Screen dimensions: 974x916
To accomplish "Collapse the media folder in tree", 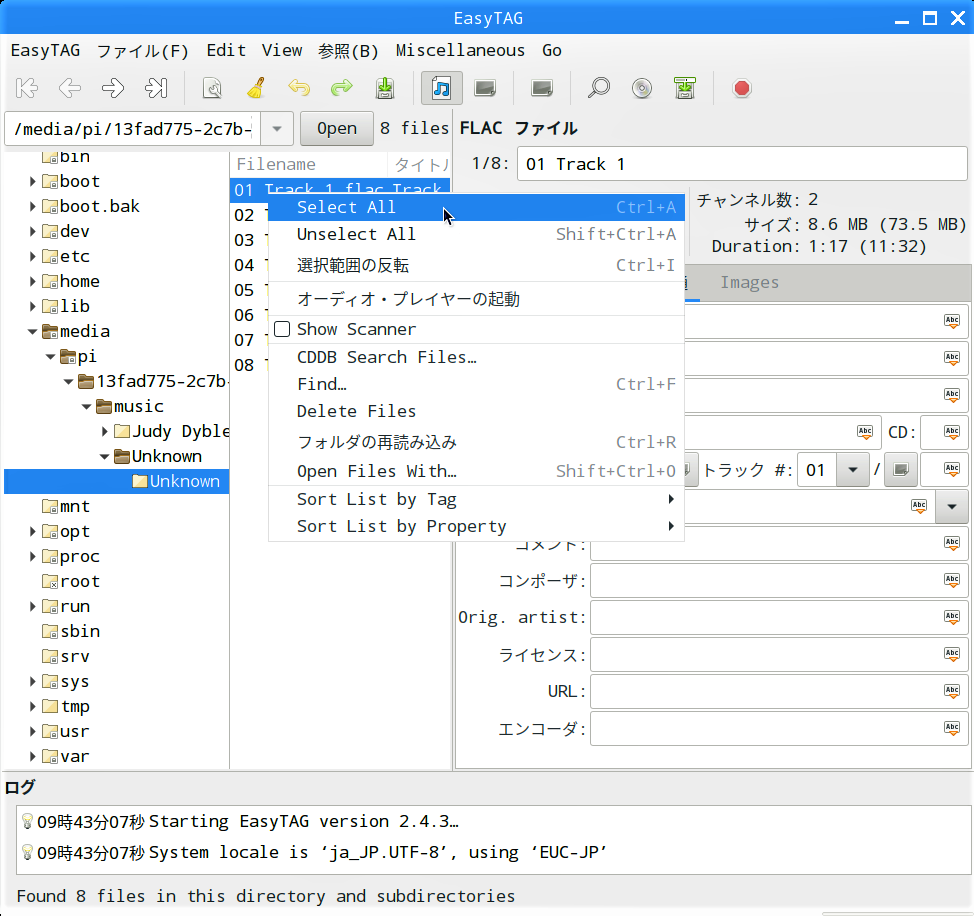I will 32,332.
